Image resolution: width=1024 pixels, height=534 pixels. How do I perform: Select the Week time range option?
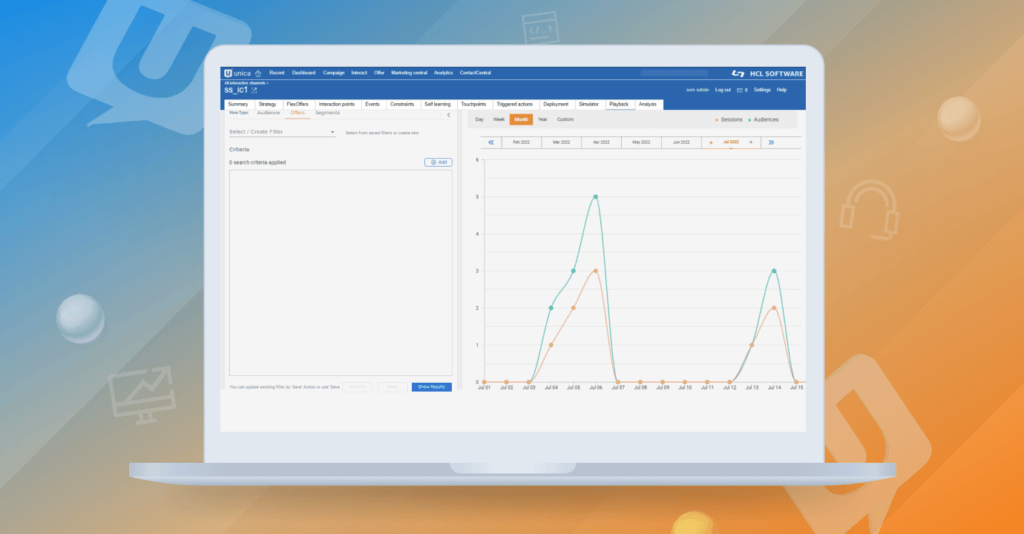pos(498,119)
